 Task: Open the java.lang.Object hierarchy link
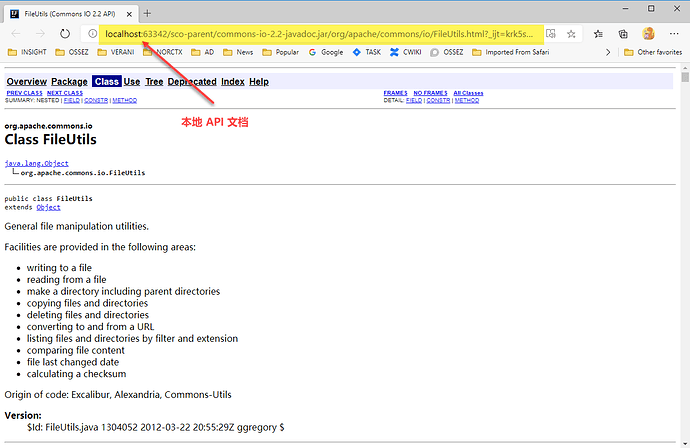coord(37,163)
